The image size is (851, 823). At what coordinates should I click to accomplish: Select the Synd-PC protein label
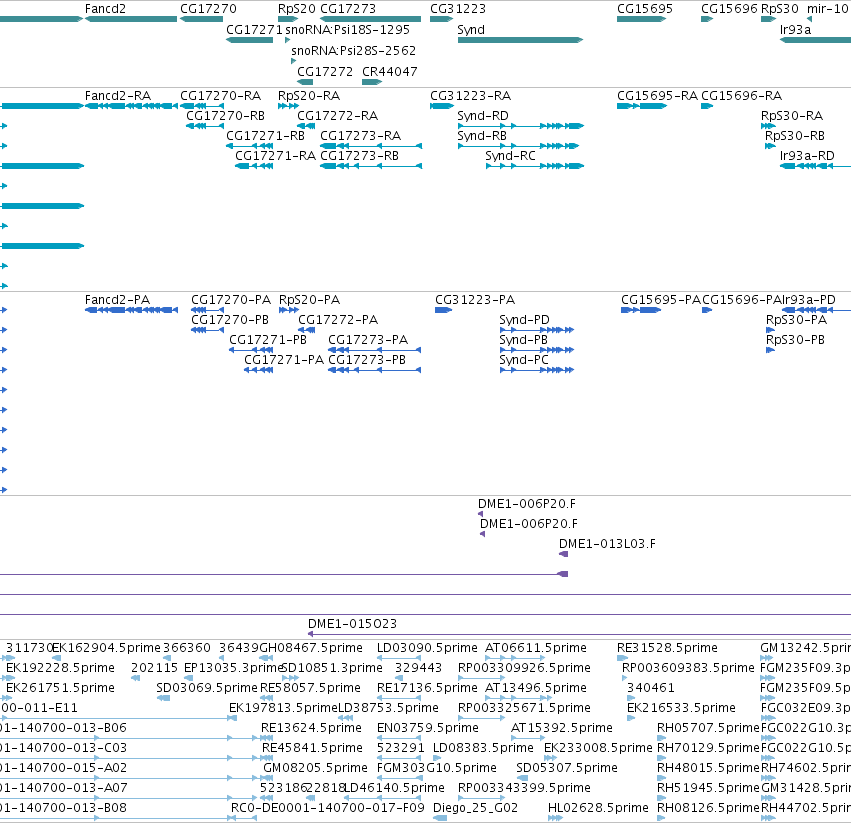pyautogui.click(x=524, y=360)
